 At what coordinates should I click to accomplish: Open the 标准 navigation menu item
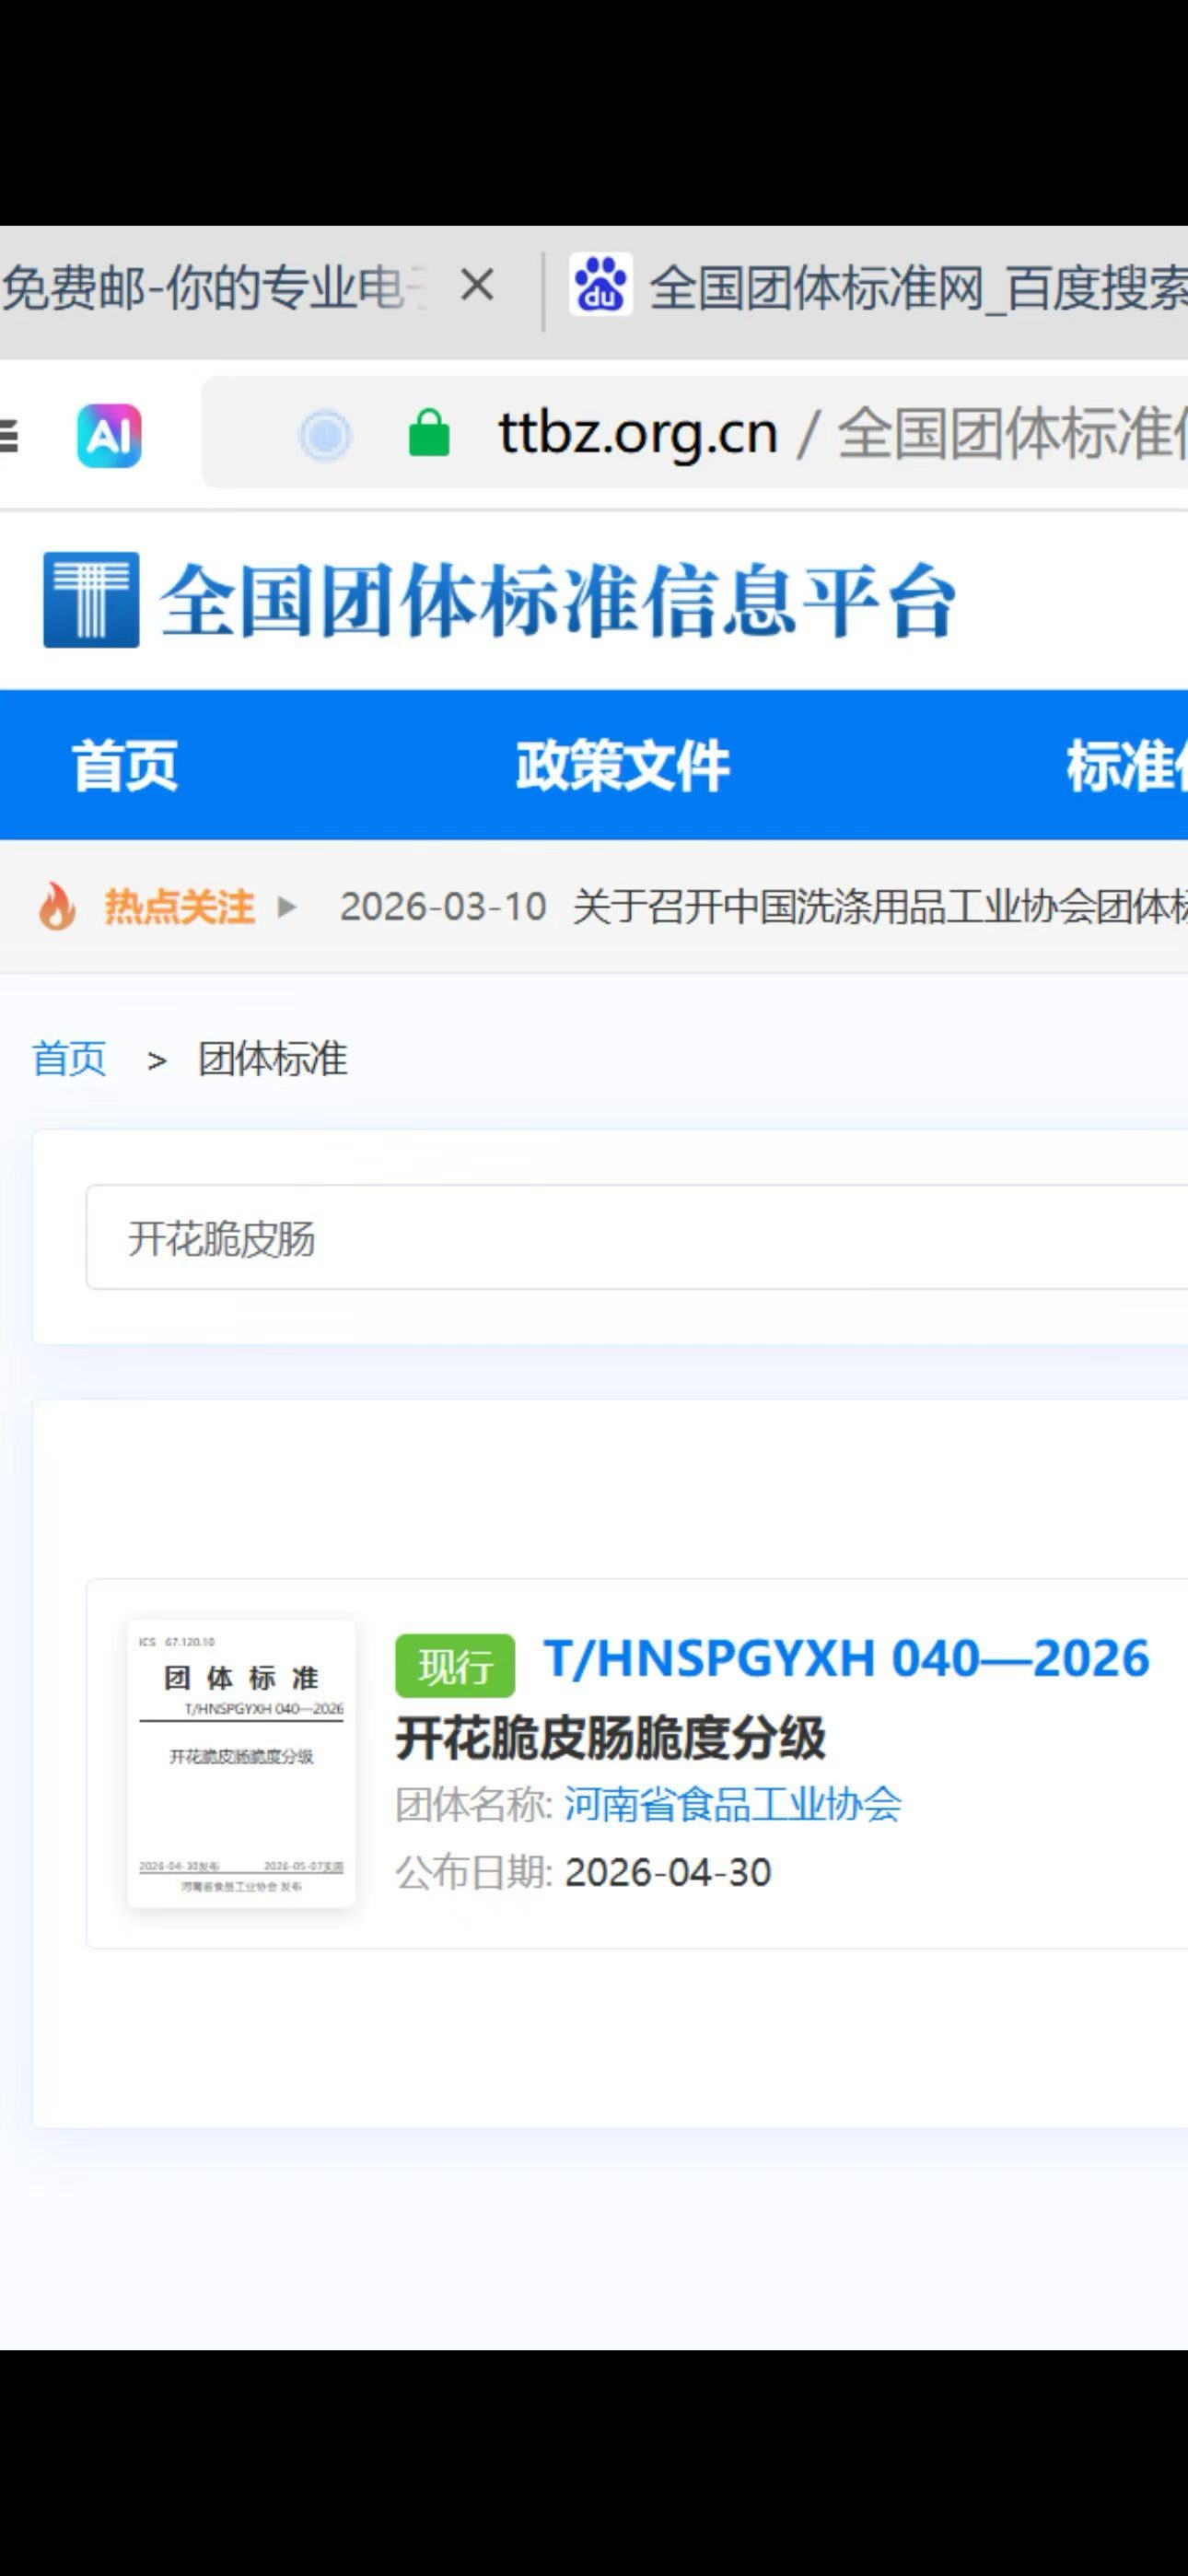coord(1127,766)
